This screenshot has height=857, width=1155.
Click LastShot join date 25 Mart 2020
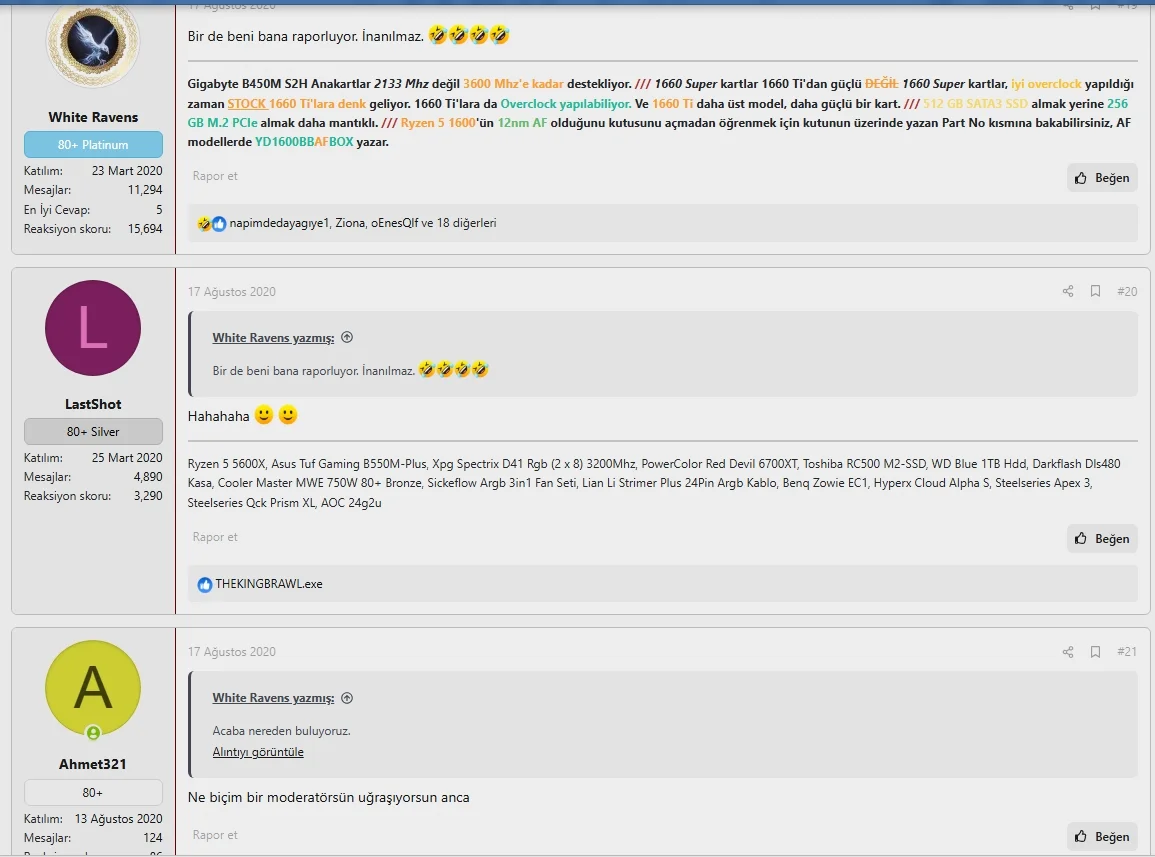click(x=127, y=458)
